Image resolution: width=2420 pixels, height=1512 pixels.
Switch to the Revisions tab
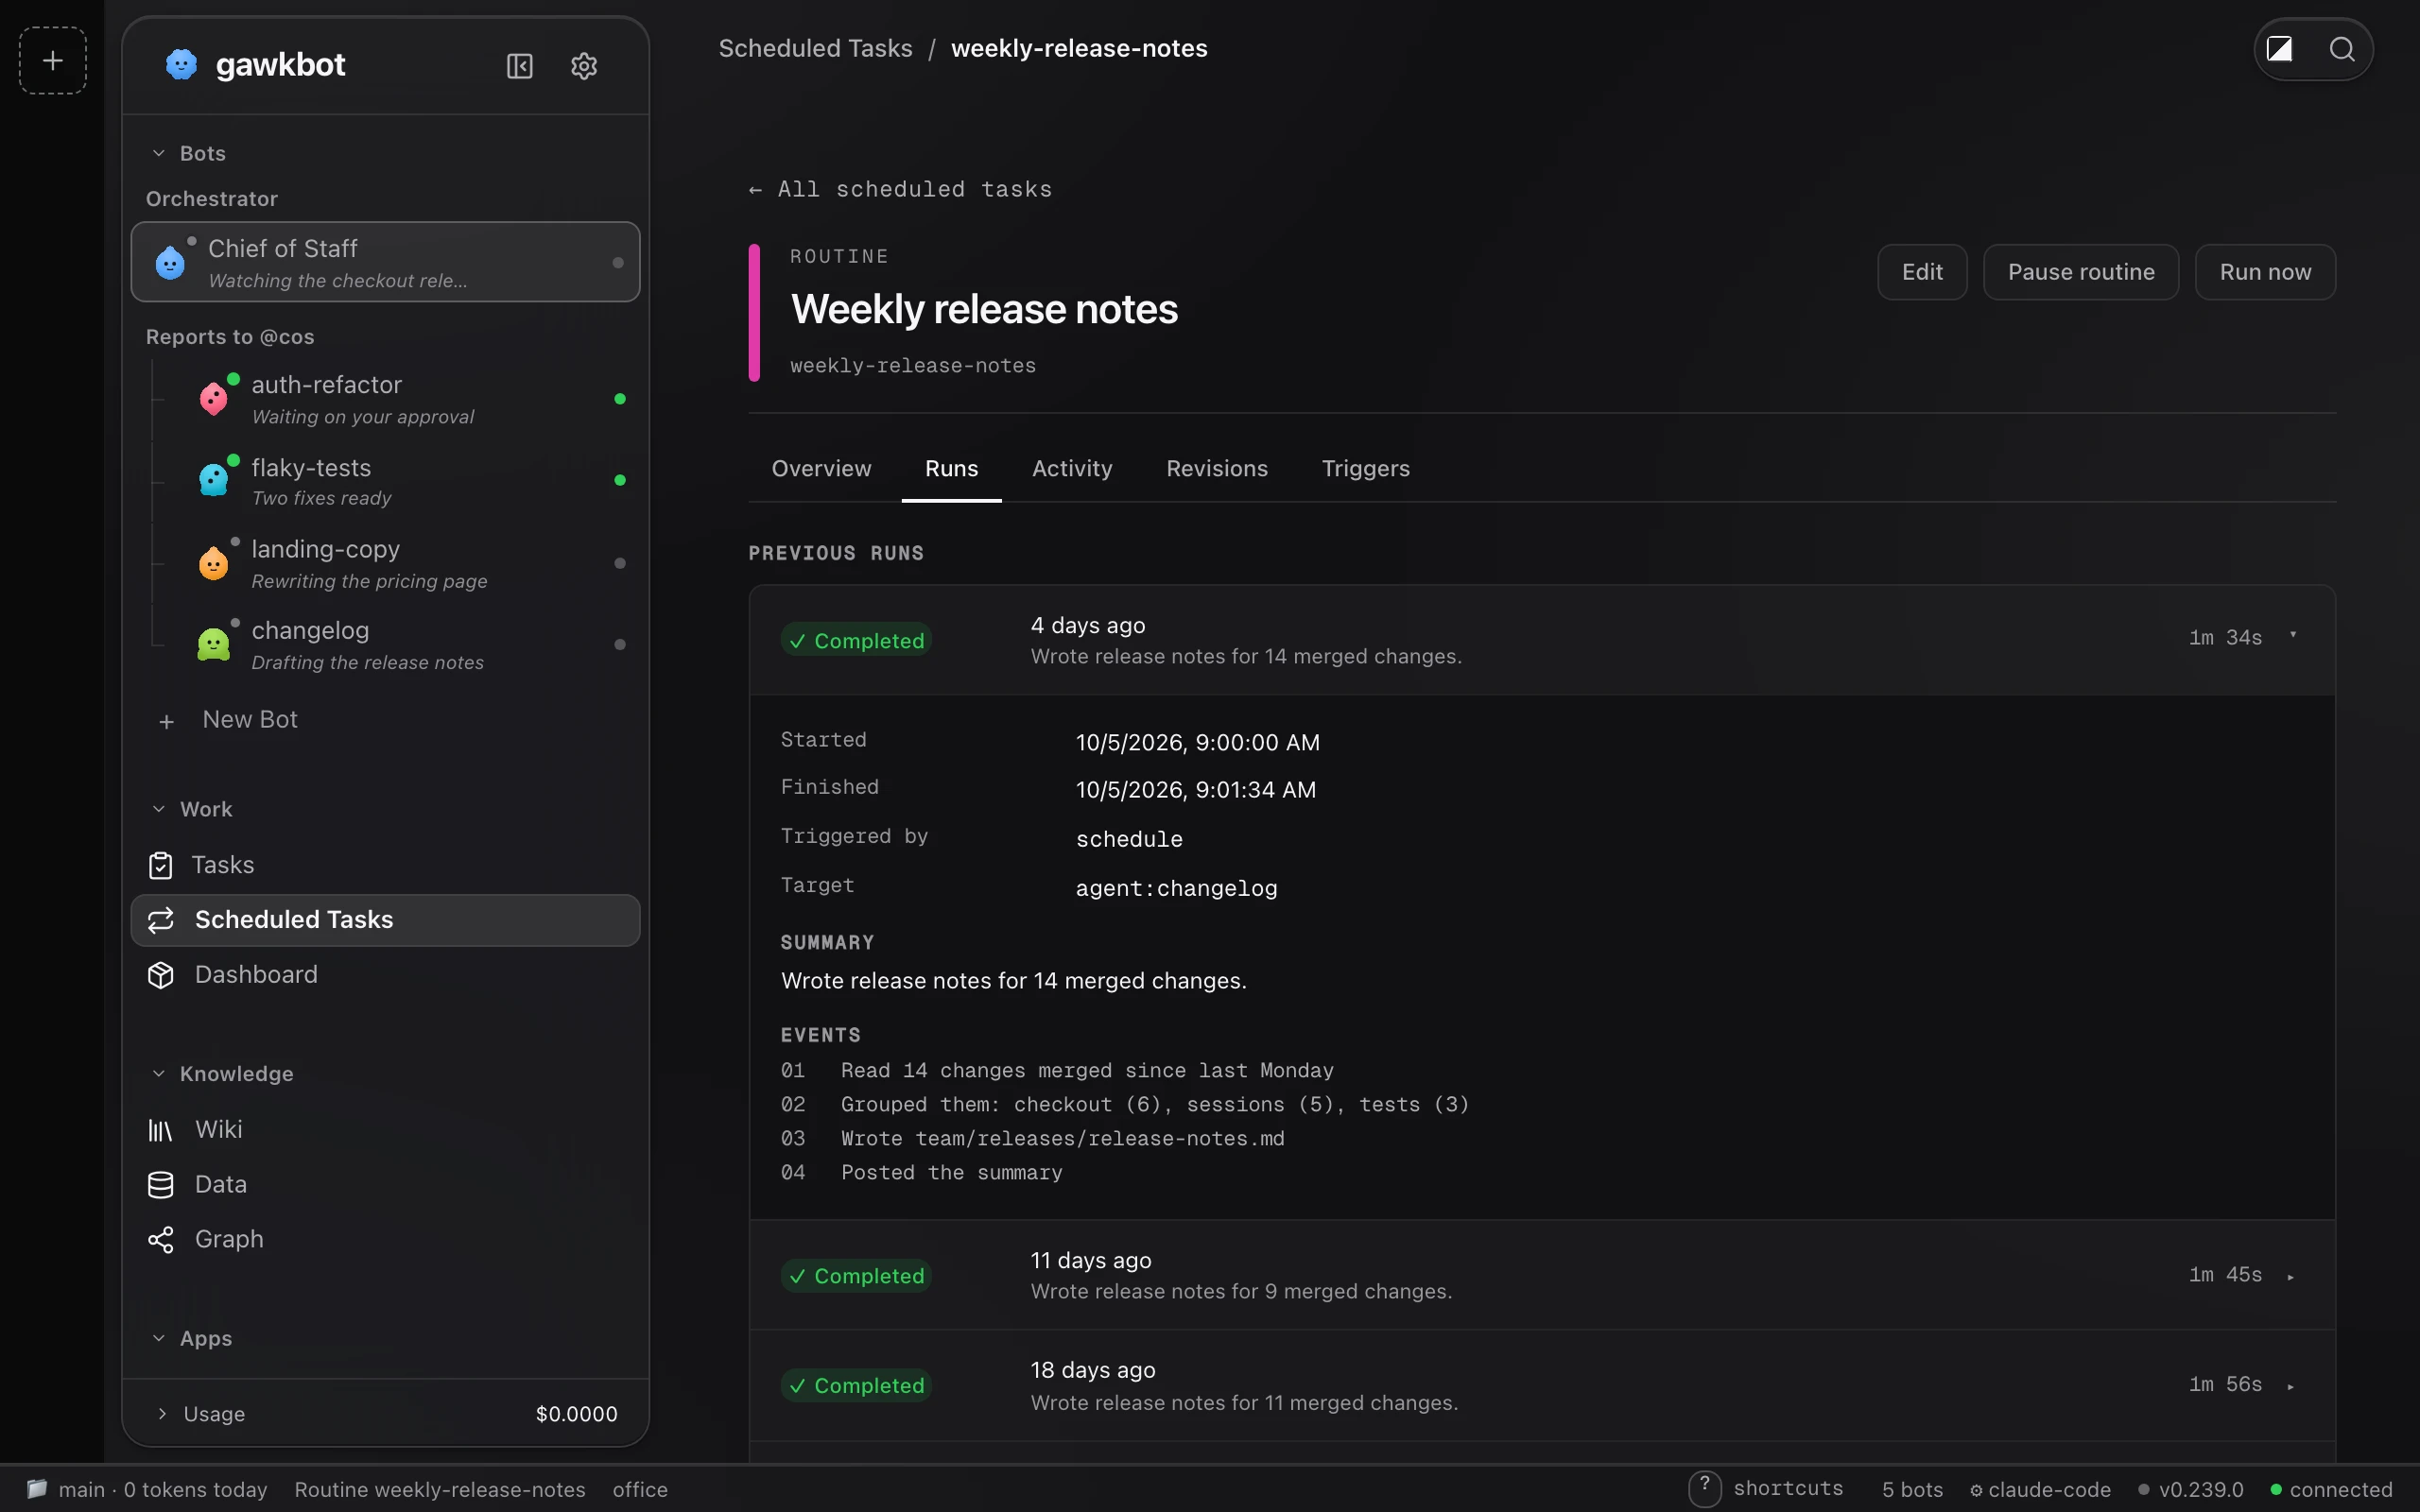click(x=1217, y=469)
